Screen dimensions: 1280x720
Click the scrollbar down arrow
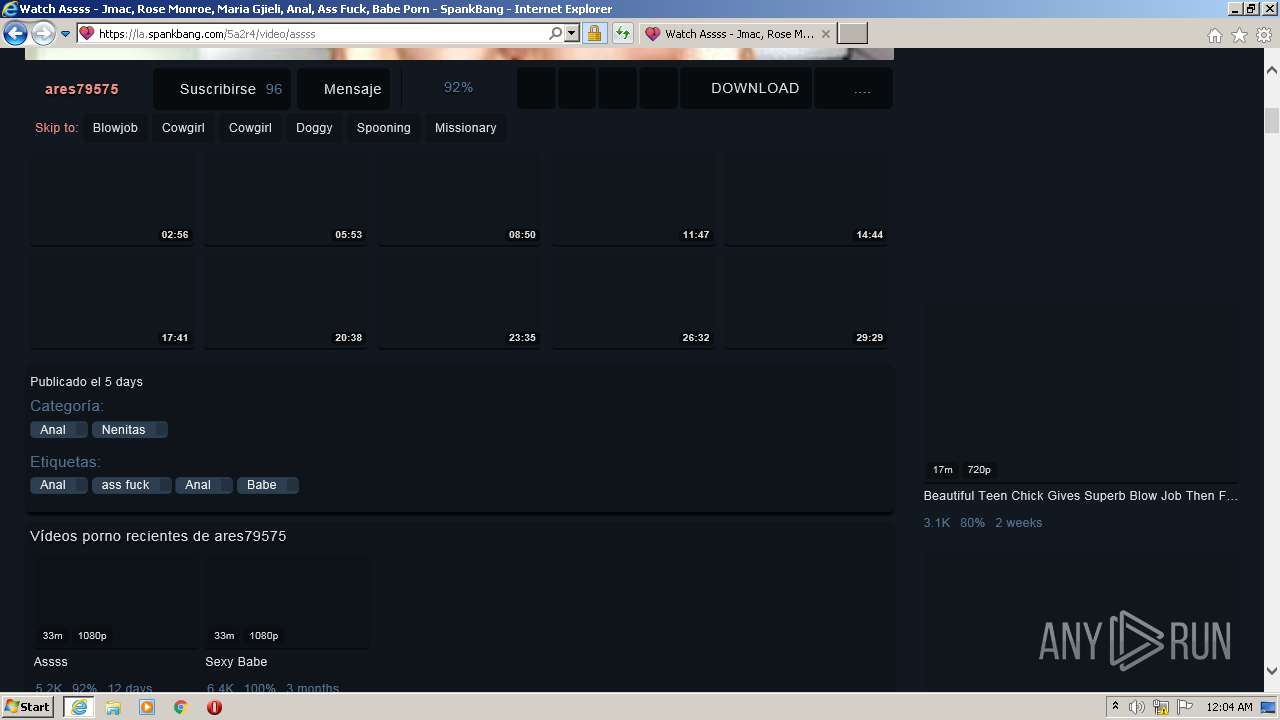(1272, 671)
